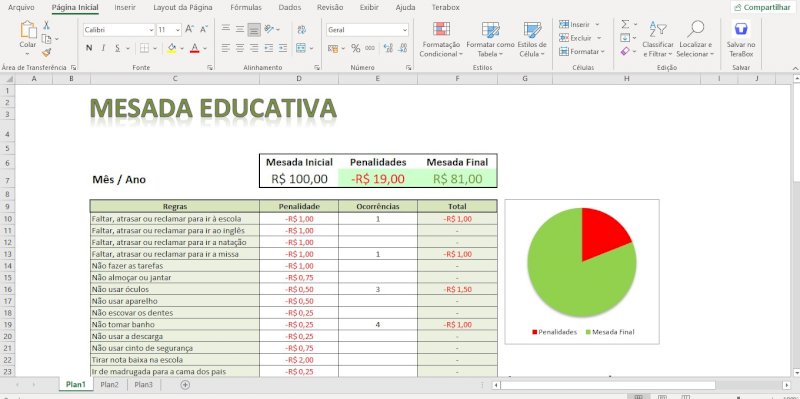The image size is (800, 399).
Task: Increase font size with larger A icon
Action: click(x=189, y=30)
